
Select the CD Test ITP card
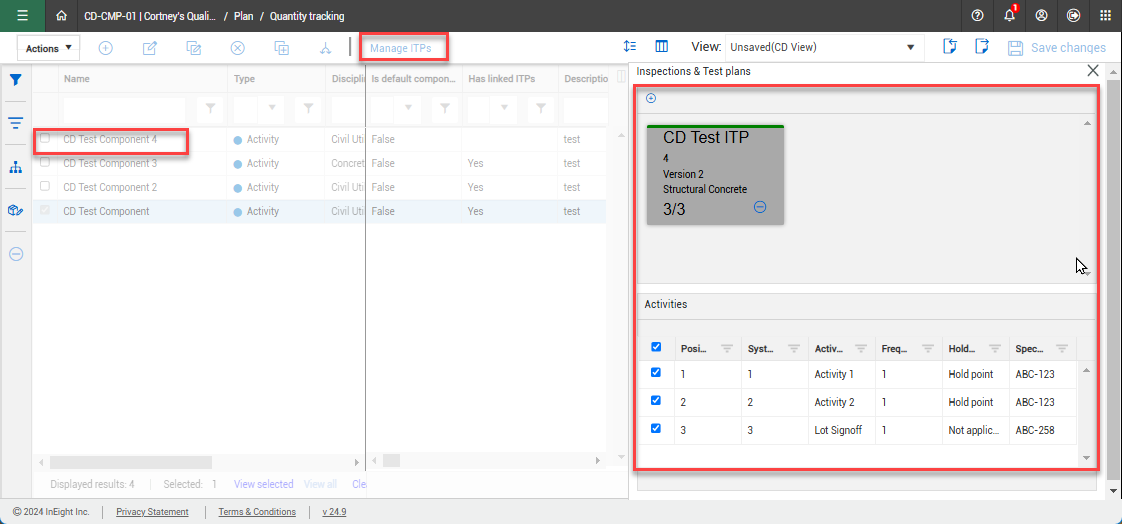click(x=715, y=175)
